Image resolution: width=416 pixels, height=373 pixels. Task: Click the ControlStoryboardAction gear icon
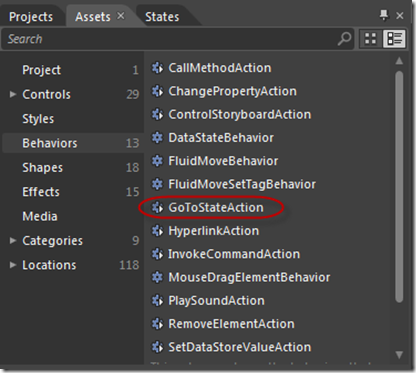tap(157, 115)
